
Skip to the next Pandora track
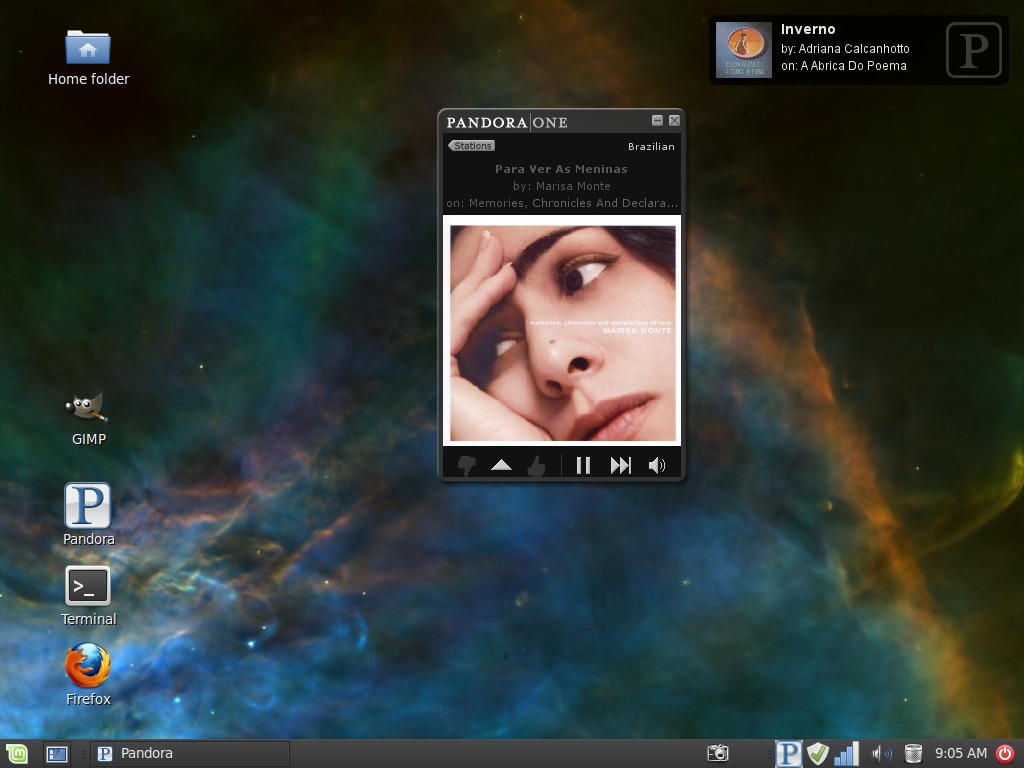point(620,466)
